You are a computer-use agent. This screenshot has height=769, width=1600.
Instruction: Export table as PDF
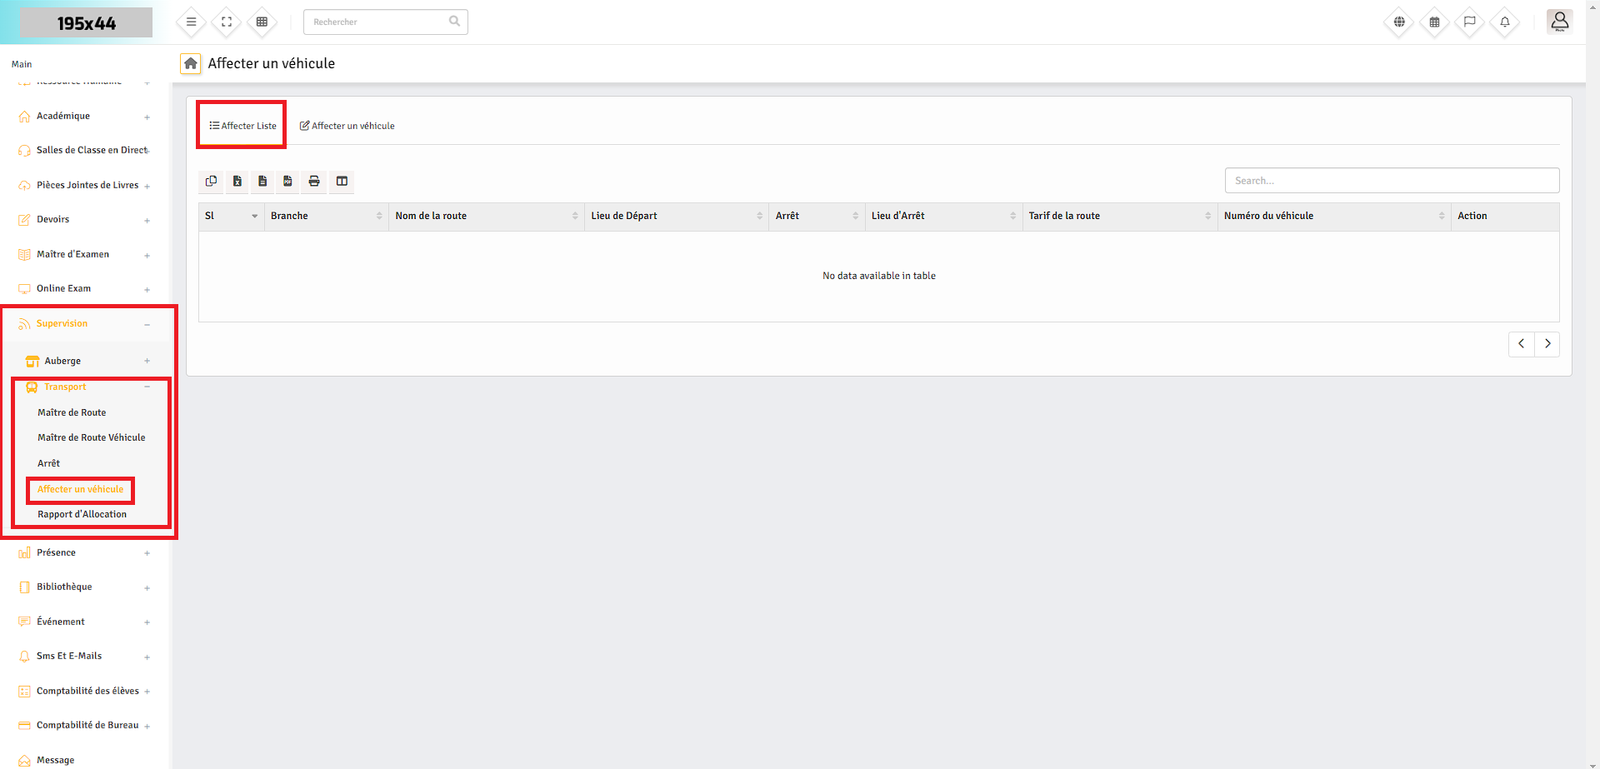pos(288,181)
